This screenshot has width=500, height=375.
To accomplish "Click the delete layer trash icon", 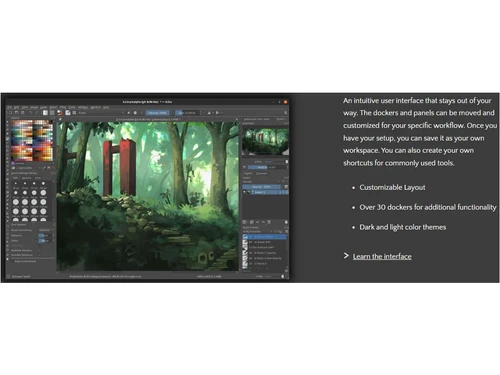I will click(269, 222).
